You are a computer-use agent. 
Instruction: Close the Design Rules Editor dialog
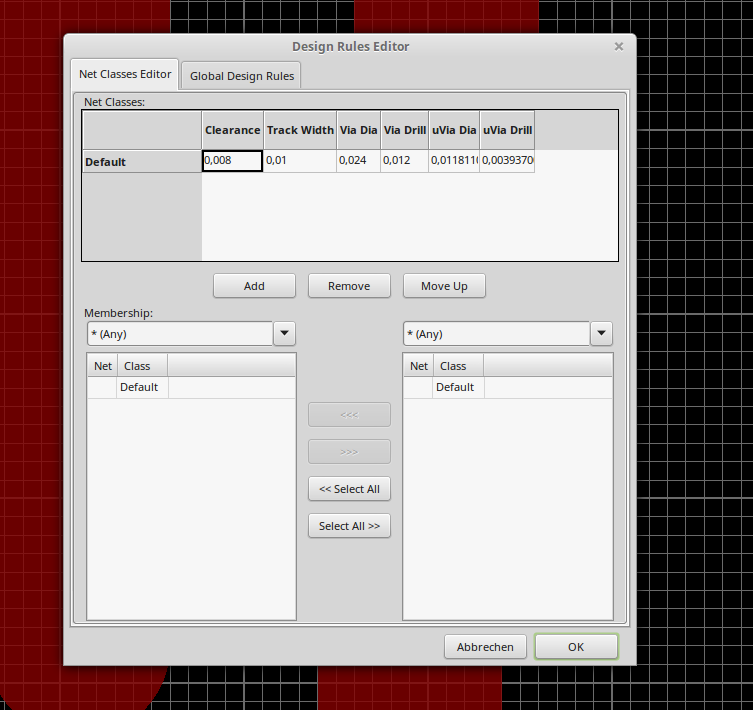pyautogui.click(x=619, y=47)
